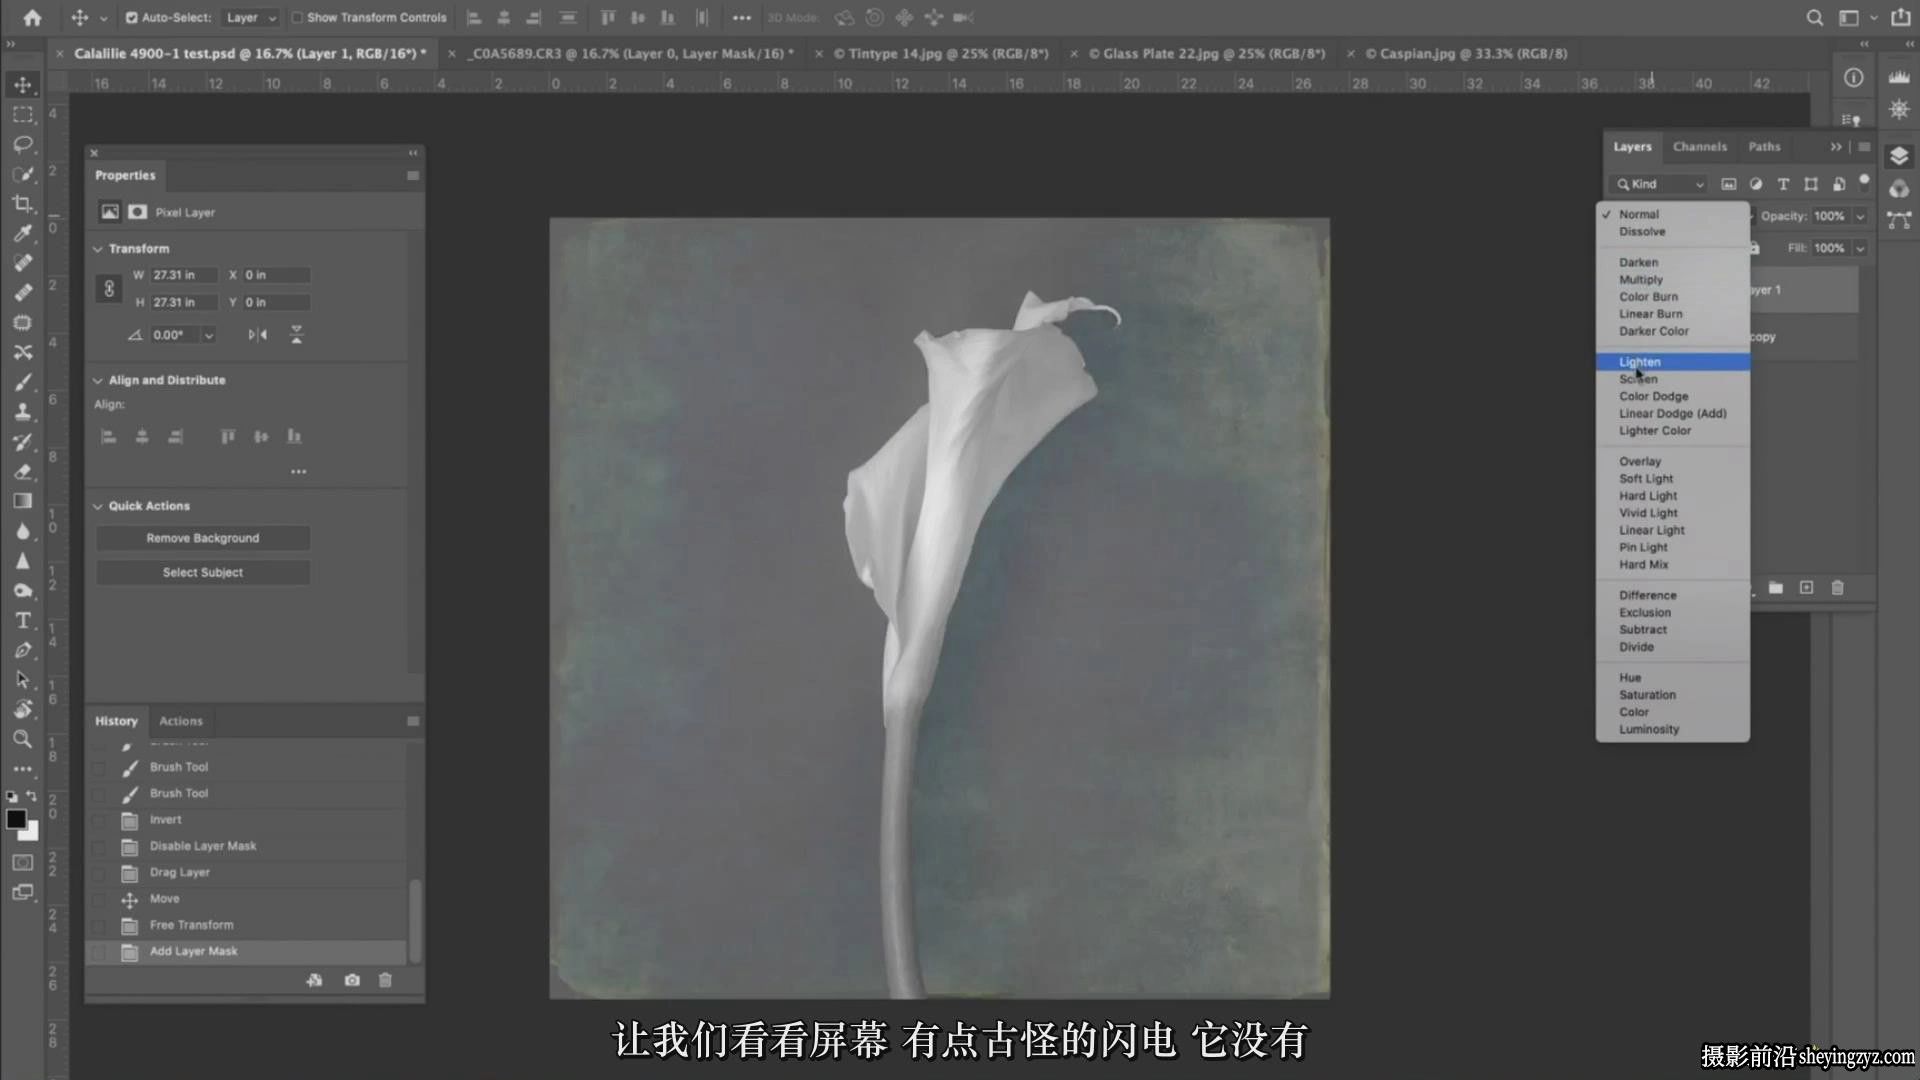The width and height of the screenshot is (1920, 1080).
Task: Open the Fill slider dropdown arrow
Action: click(1860, 248)
